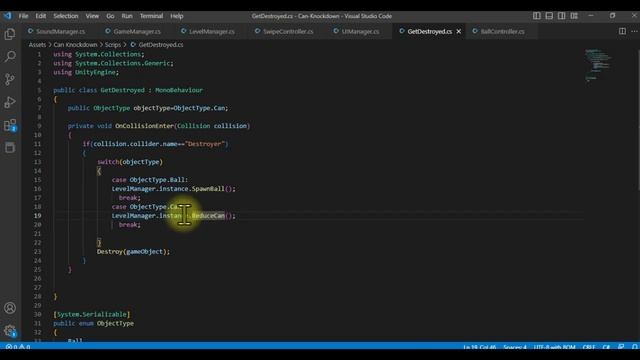The width and height of the screenshot is (640, 360).
Task: Open the Edit menu
Action: tap(40, 16)
